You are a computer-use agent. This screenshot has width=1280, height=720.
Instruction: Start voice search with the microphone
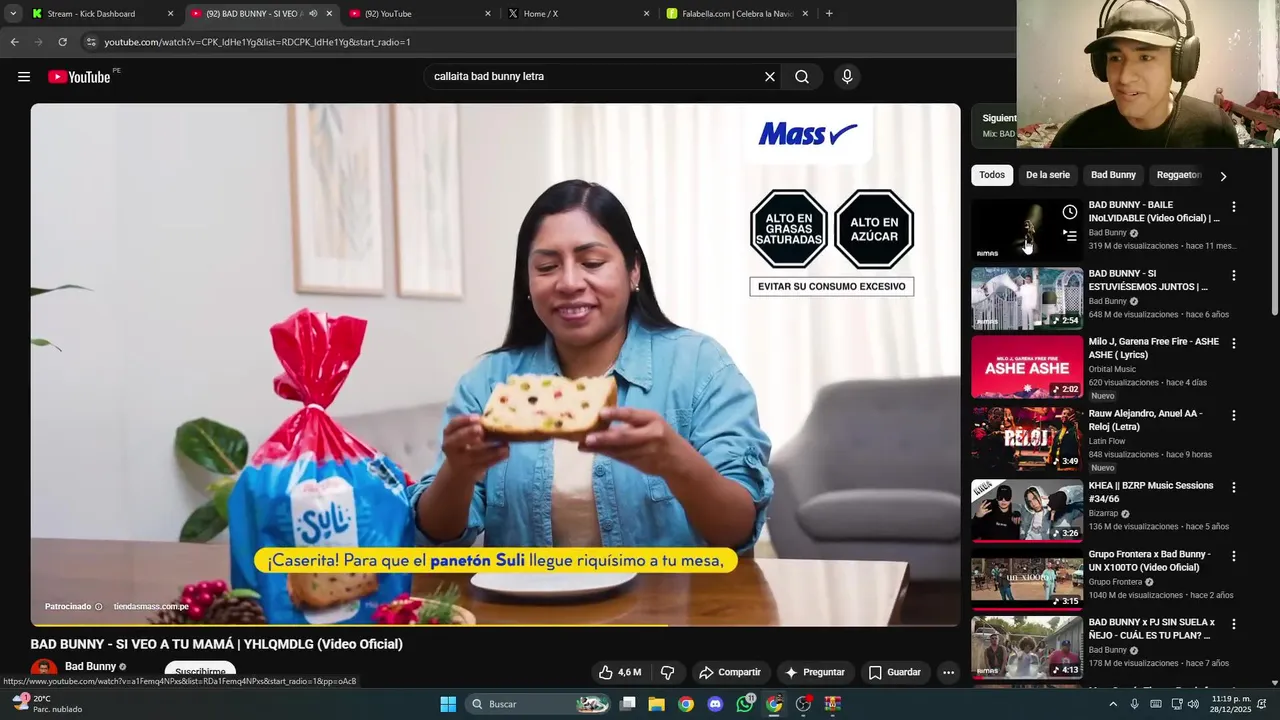(847, 77)
